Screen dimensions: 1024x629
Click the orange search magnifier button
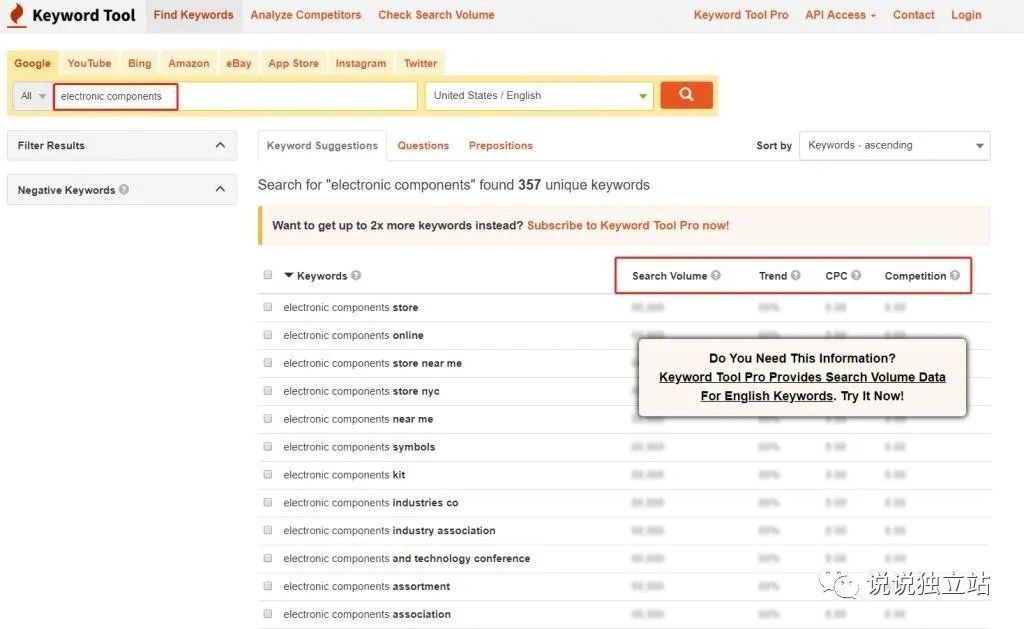coord(686,95)
